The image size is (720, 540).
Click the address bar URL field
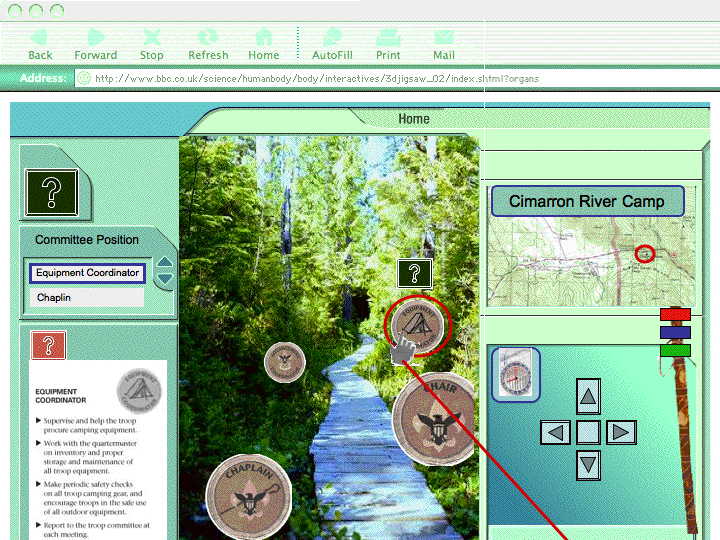(400, 78)
